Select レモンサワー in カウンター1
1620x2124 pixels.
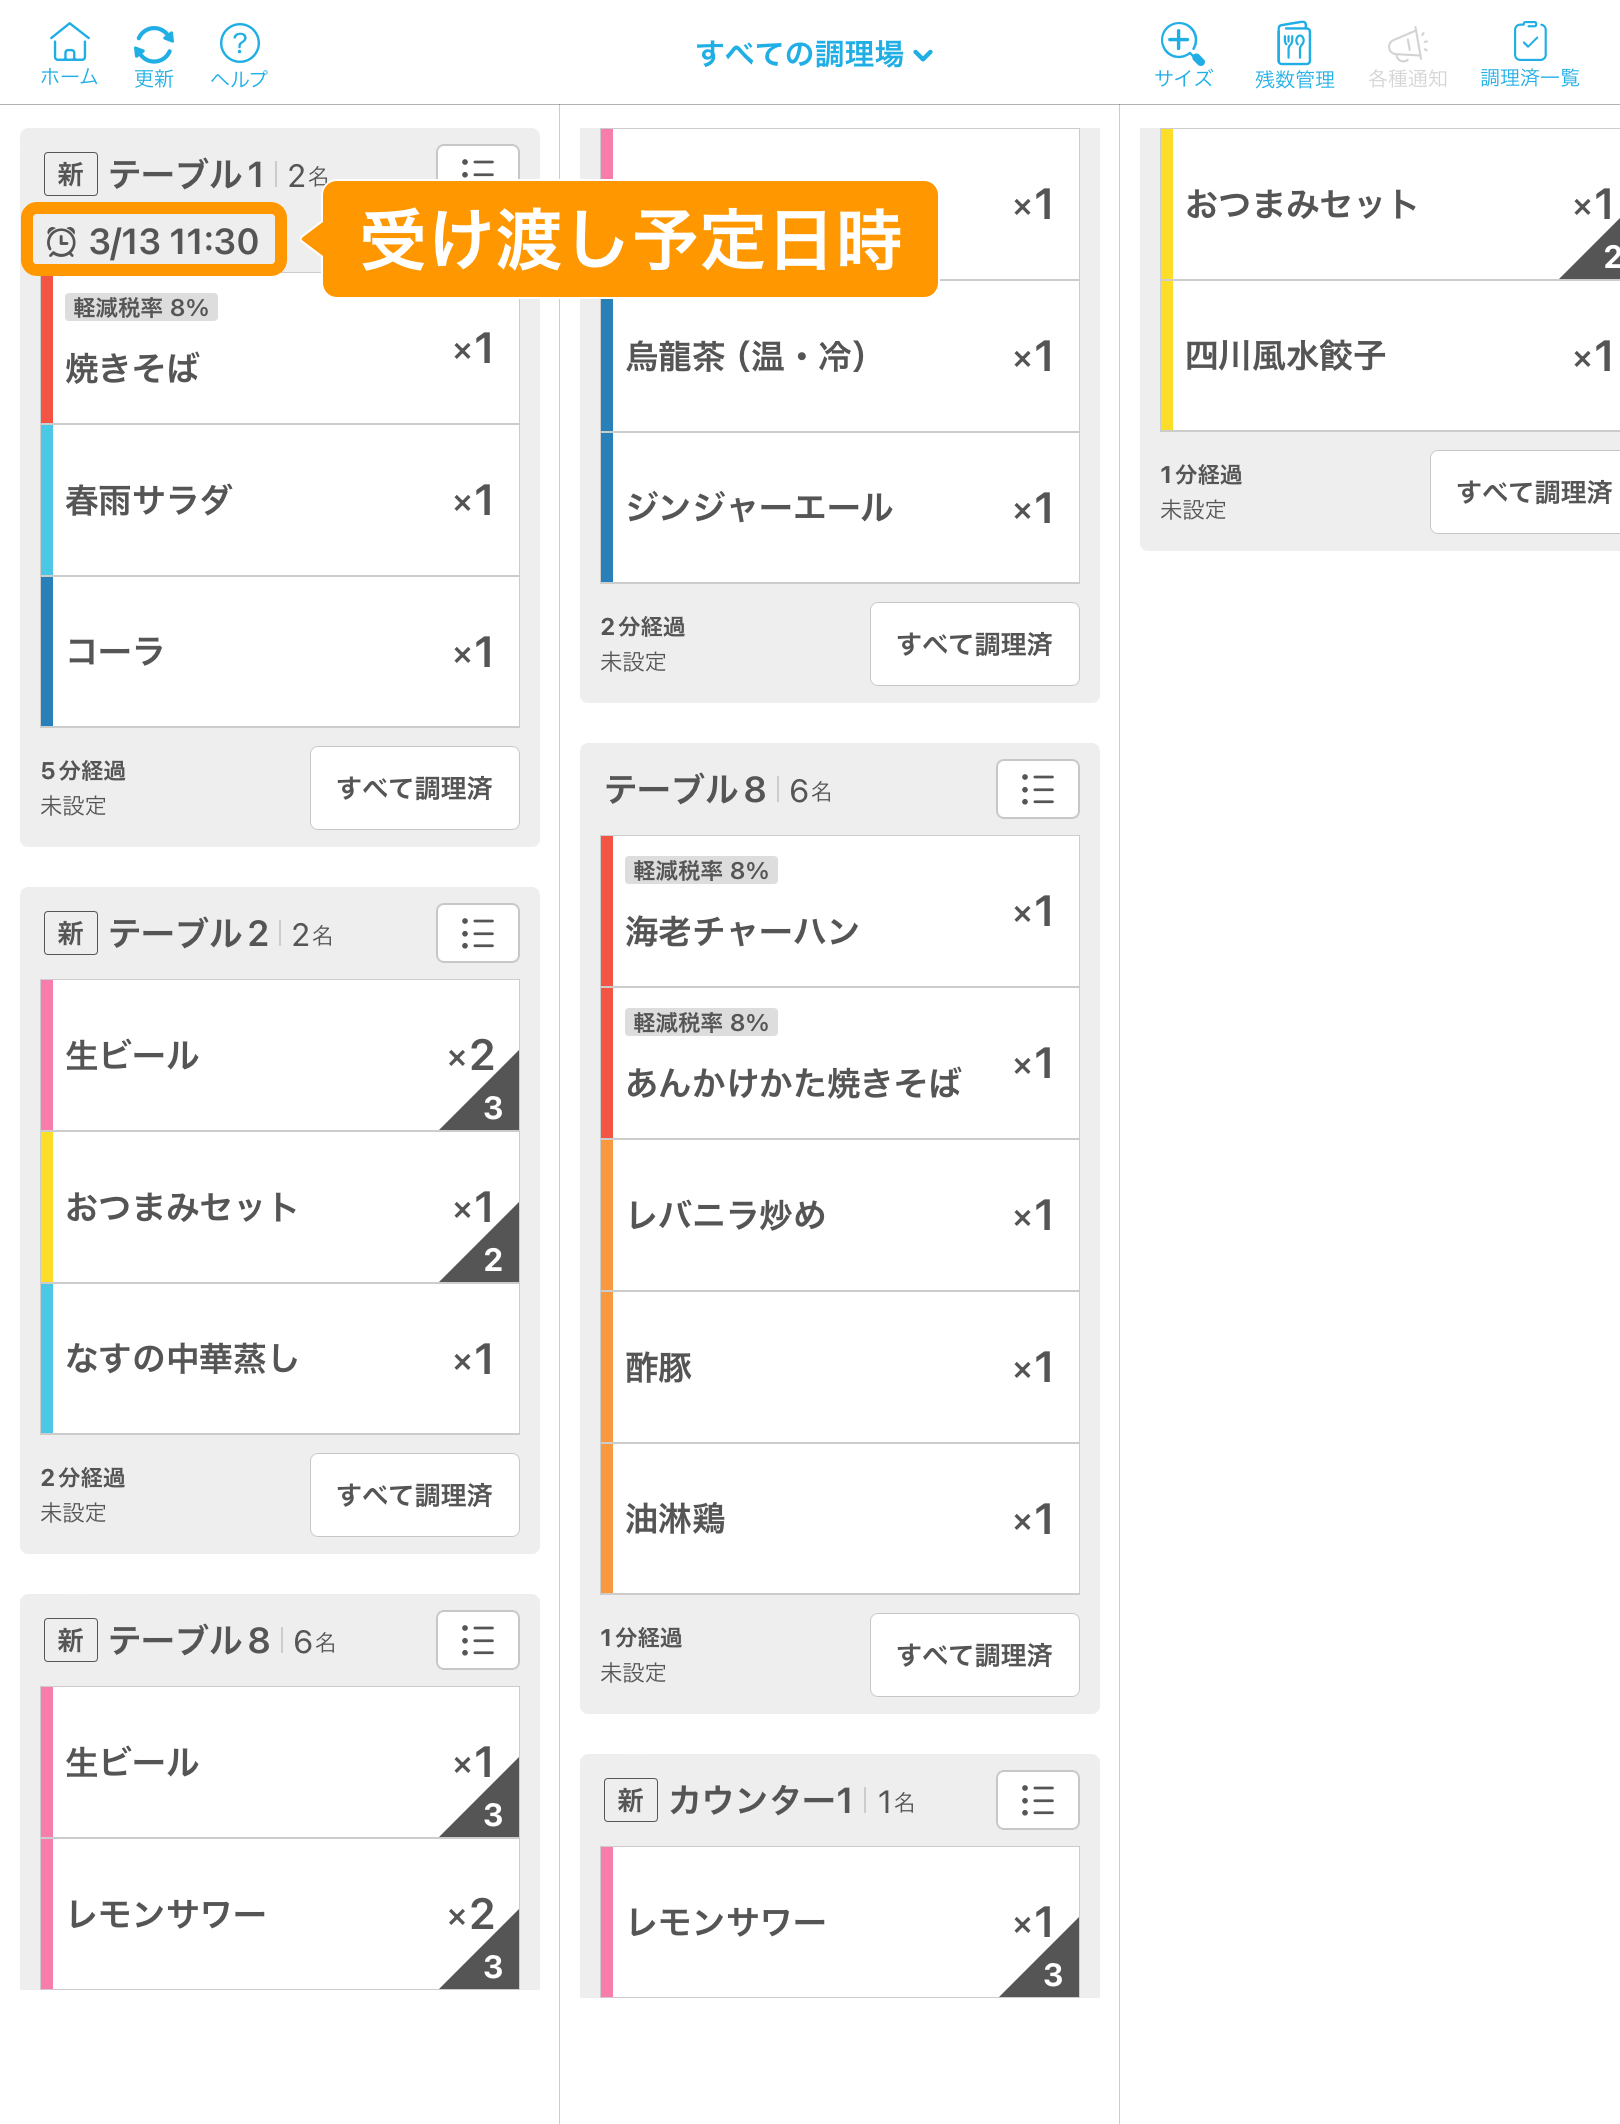coord(840,1922)
